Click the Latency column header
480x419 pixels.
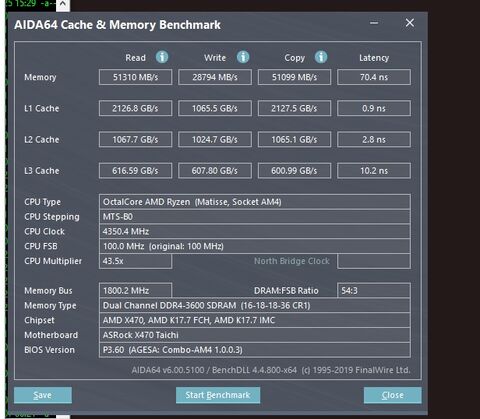click(x=374, y=58)
